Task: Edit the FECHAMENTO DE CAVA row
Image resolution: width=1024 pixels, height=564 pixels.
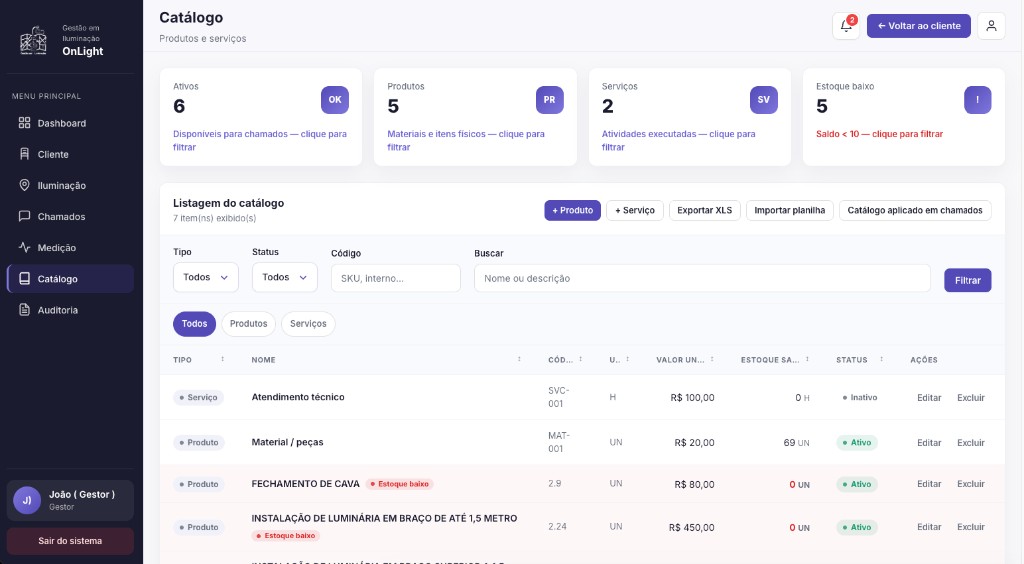Action: (929, 484)
